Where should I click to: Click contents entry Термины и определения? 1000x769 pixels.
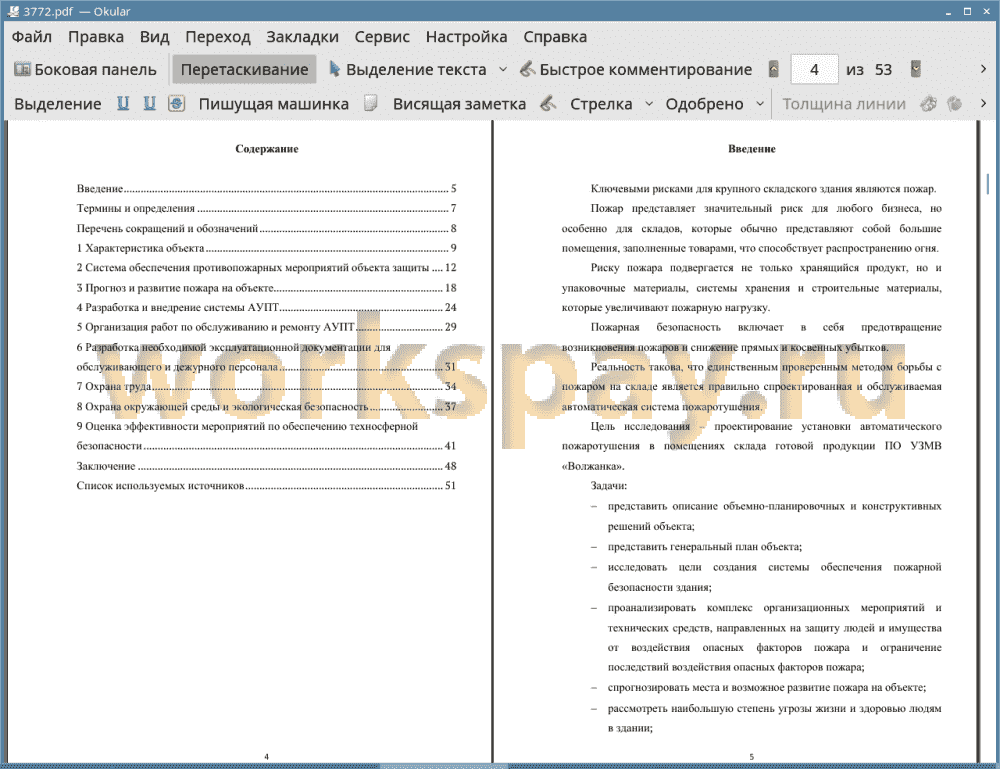[266, 209]
